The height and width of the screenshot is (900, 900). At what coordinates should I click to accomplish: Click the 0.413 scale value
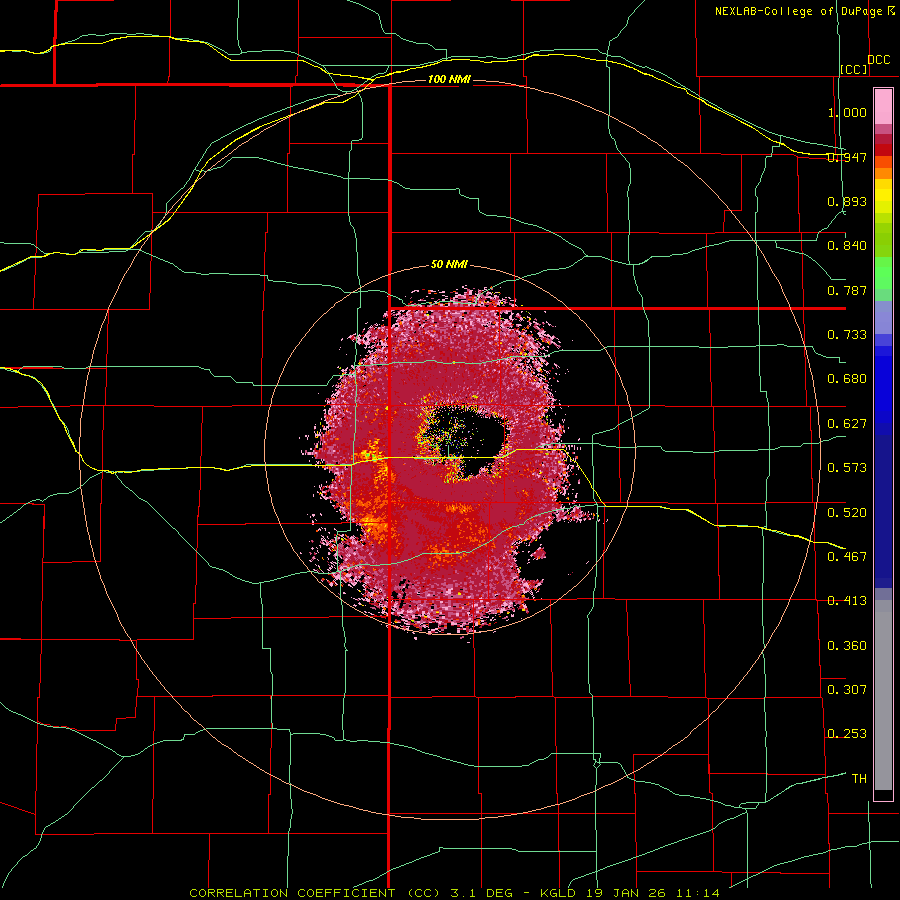(x=847, y=601)
